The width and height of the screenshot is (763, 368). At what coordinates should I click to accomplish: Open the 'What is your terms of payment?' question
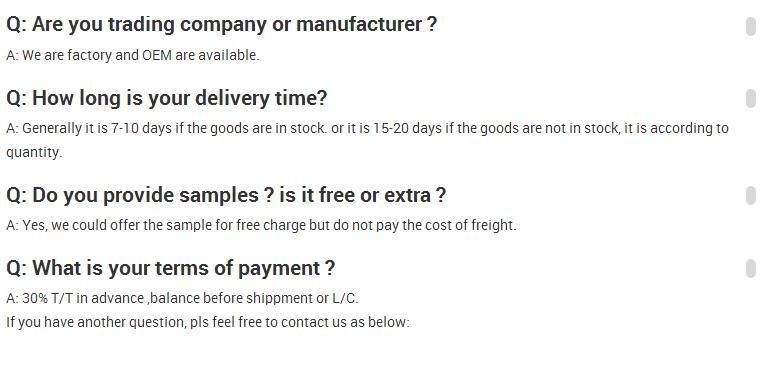tap(170, 268)
